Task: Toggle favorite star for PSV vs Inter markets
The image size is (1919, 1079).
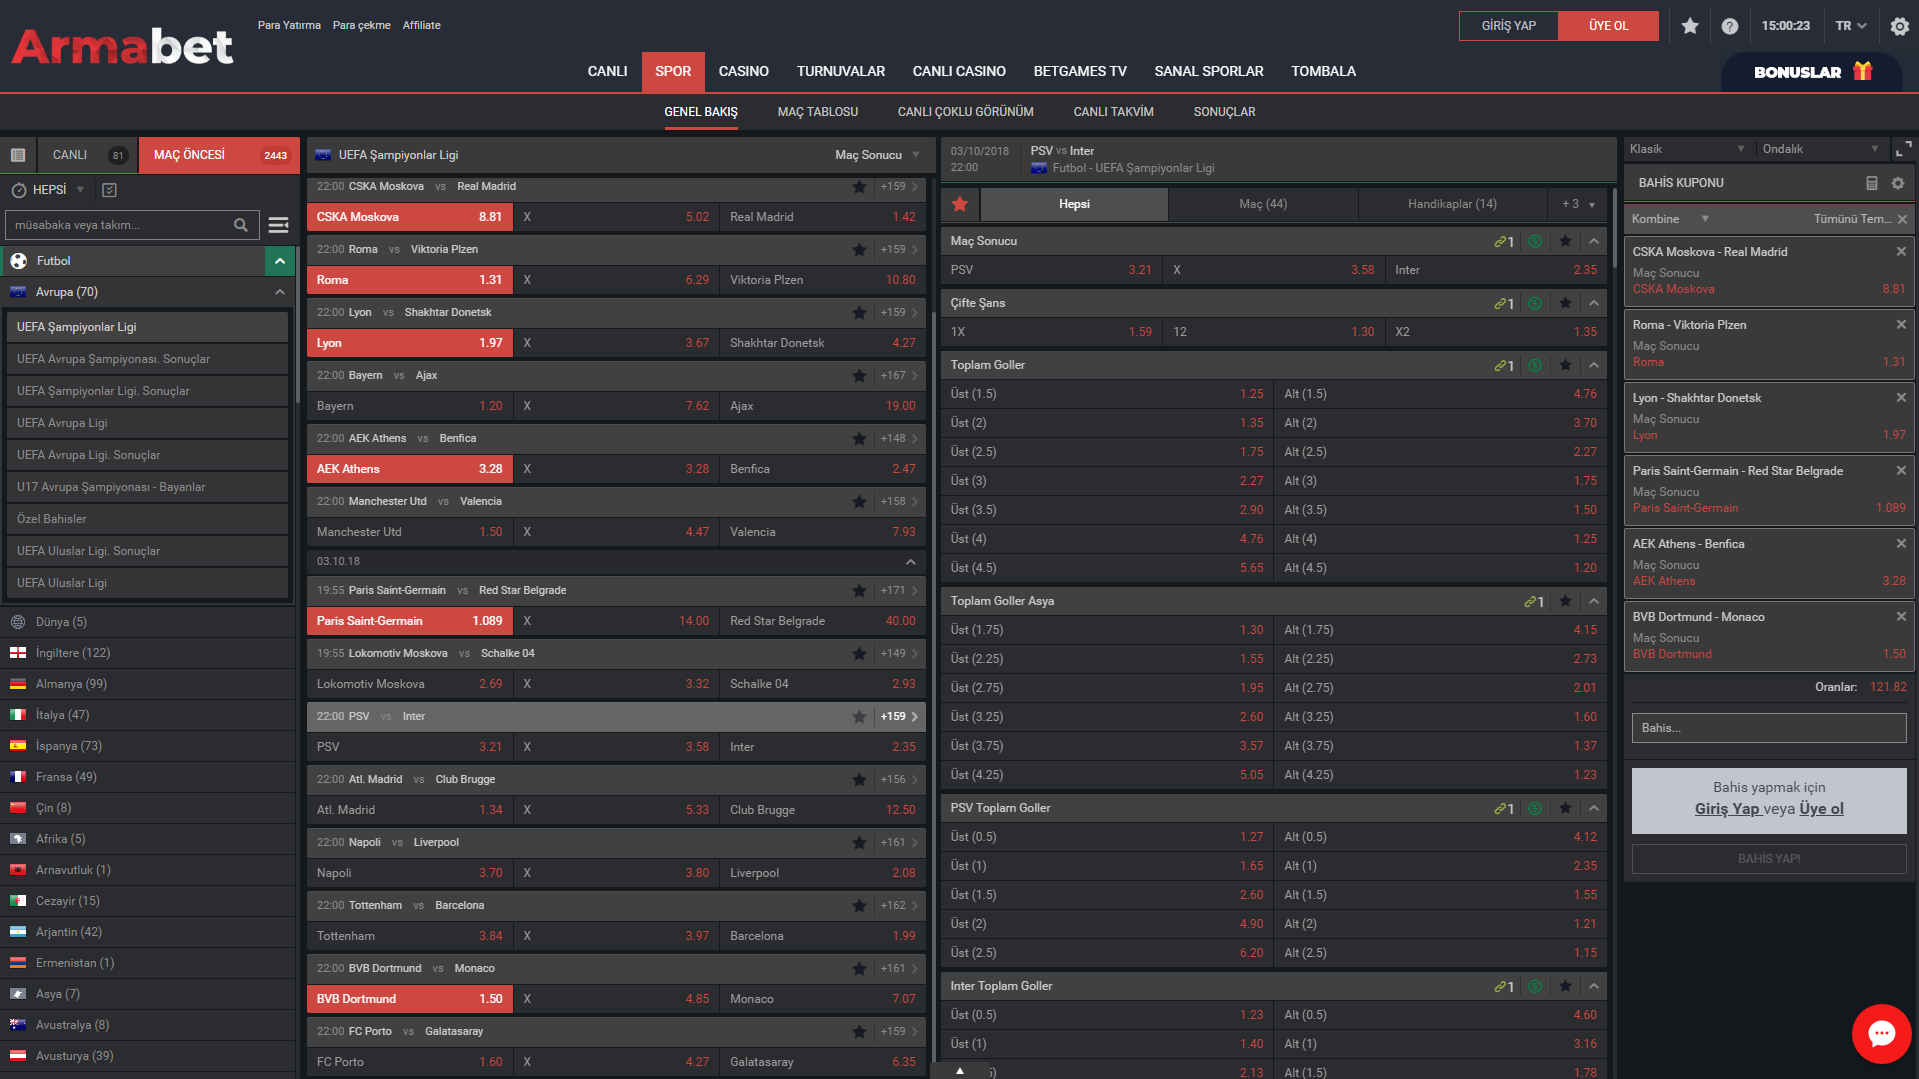Action: (x=960, y=204)
